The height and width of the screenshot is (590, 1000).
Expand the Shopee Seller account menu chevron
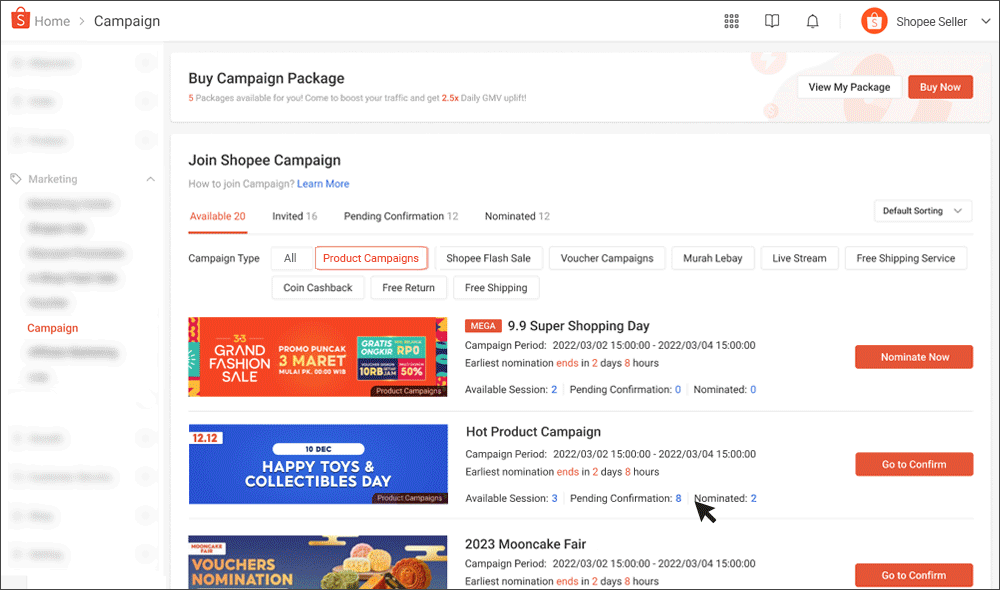tap(984, 20)
